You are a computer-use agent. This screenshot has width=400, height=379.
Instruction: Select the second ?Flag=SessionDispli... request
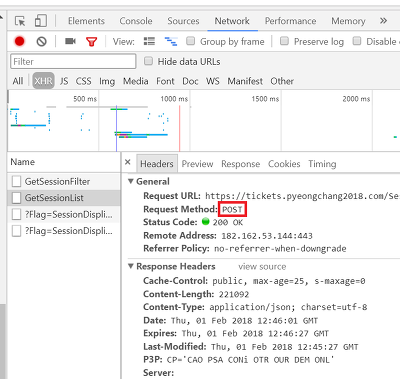[x=64, y=231]
